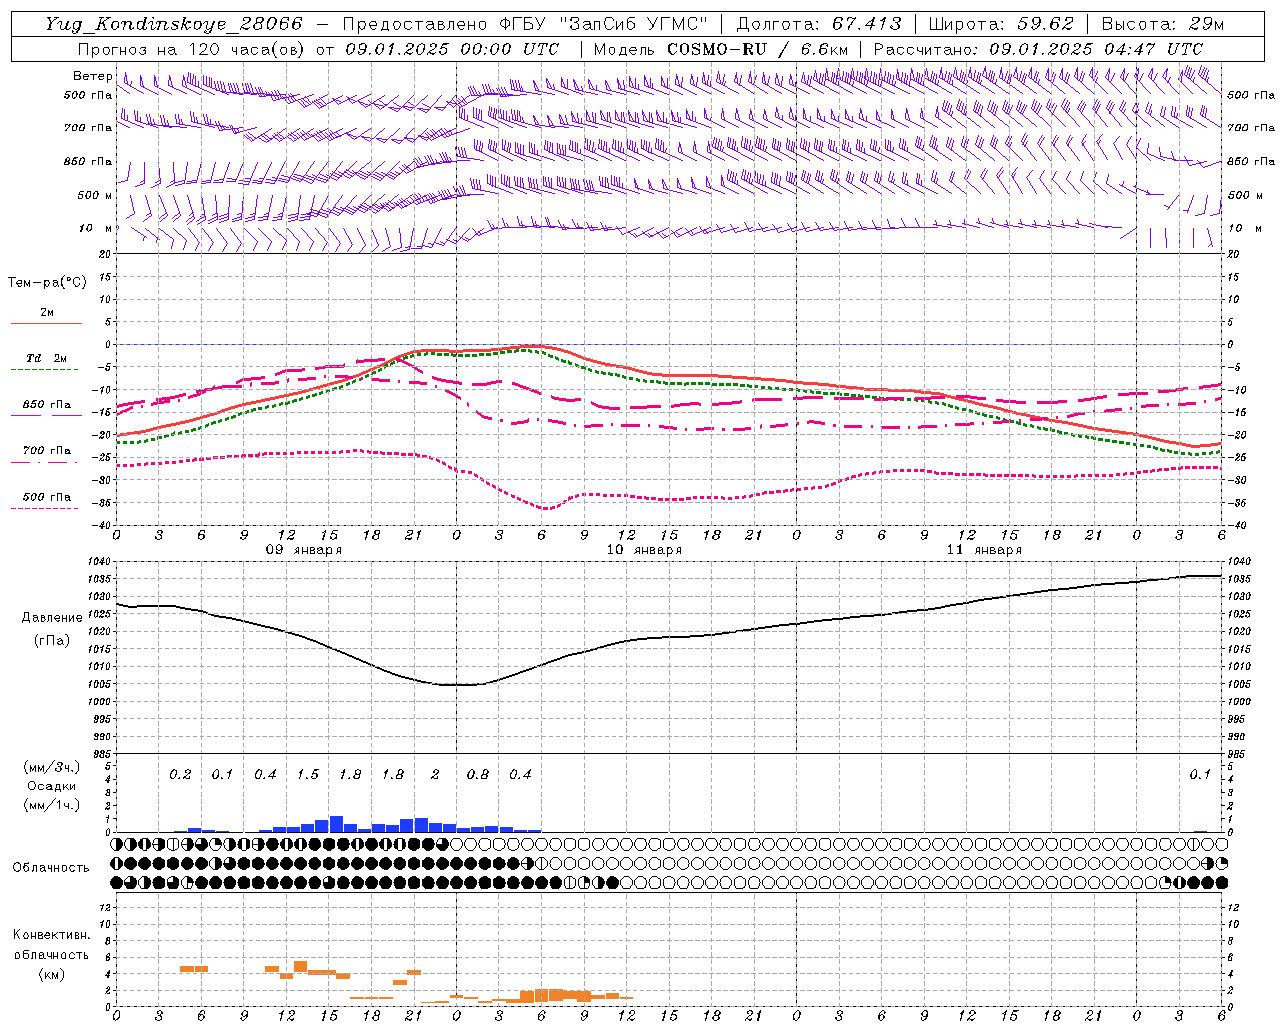Click the station name Yug_Kondinskoye_28066 in header
The image size is (1280, 1024).
point(174,24)
